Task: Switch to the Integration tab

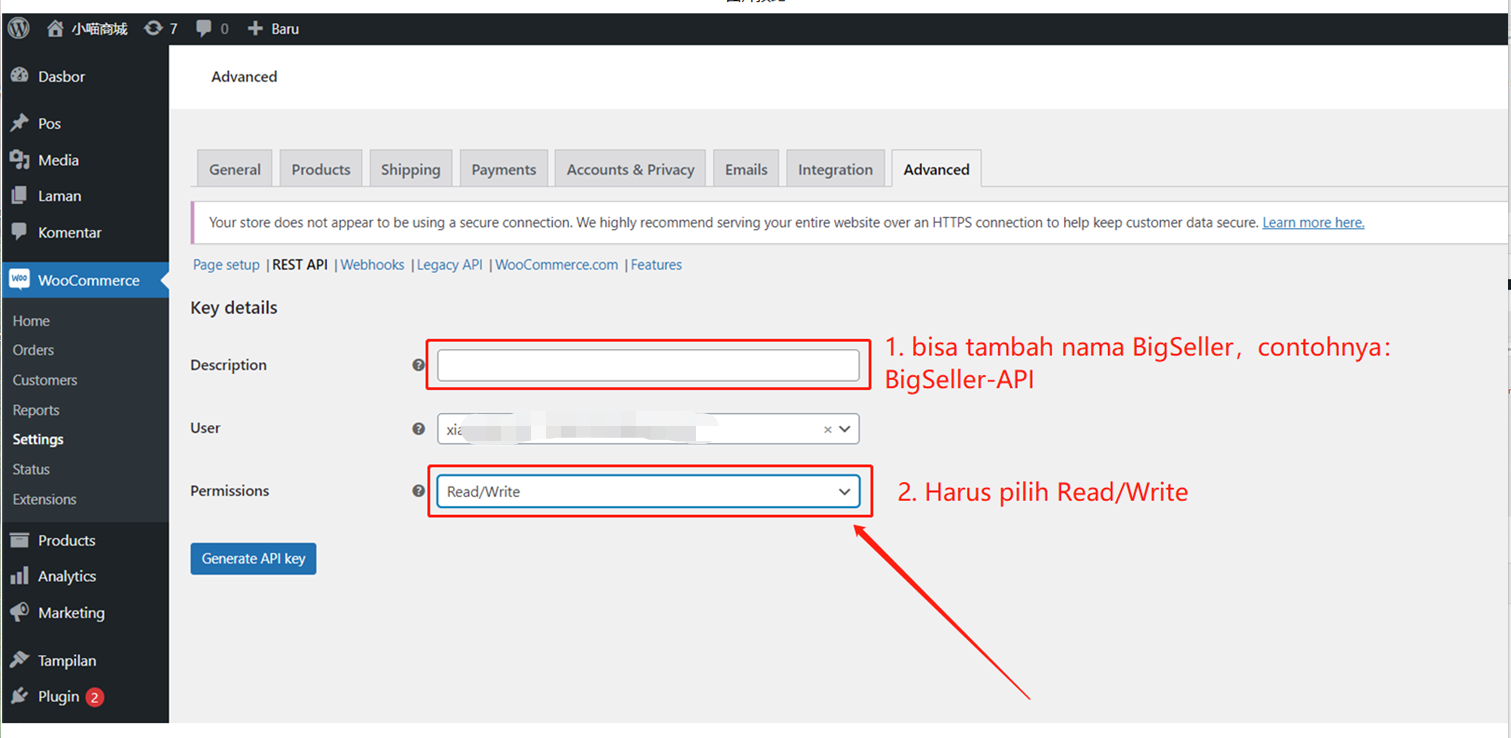Action: point(836,169)
